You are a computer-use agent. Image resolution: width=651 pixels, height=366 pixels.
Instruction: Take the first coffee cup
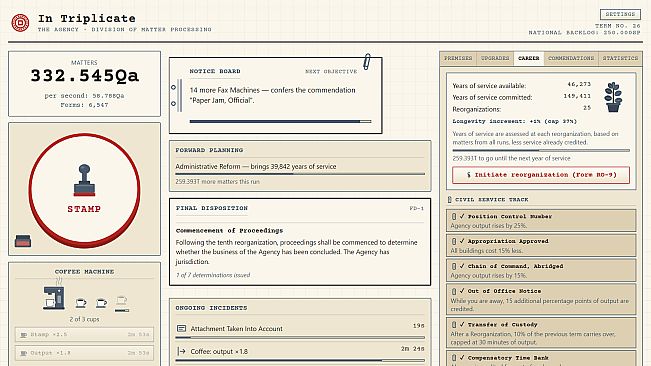point(81,303)
